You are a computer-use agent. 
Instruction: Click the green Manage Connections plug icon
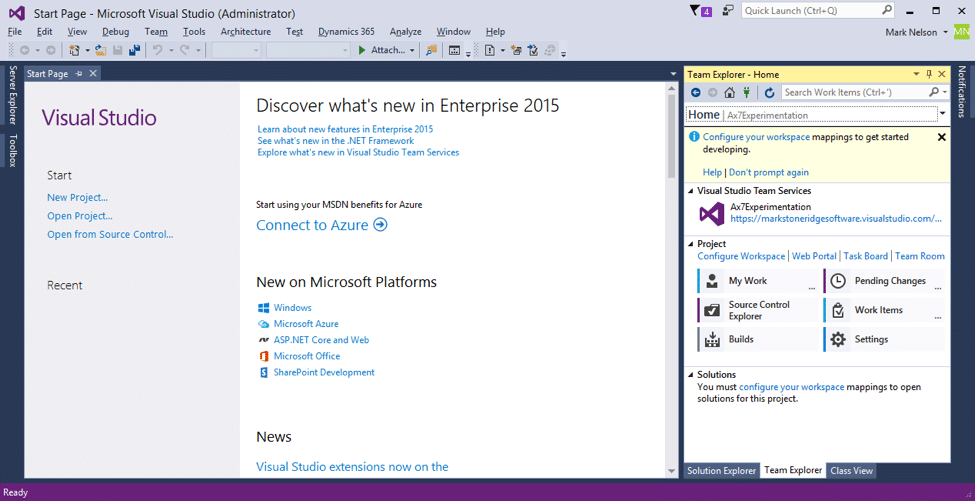coord(747,93)
